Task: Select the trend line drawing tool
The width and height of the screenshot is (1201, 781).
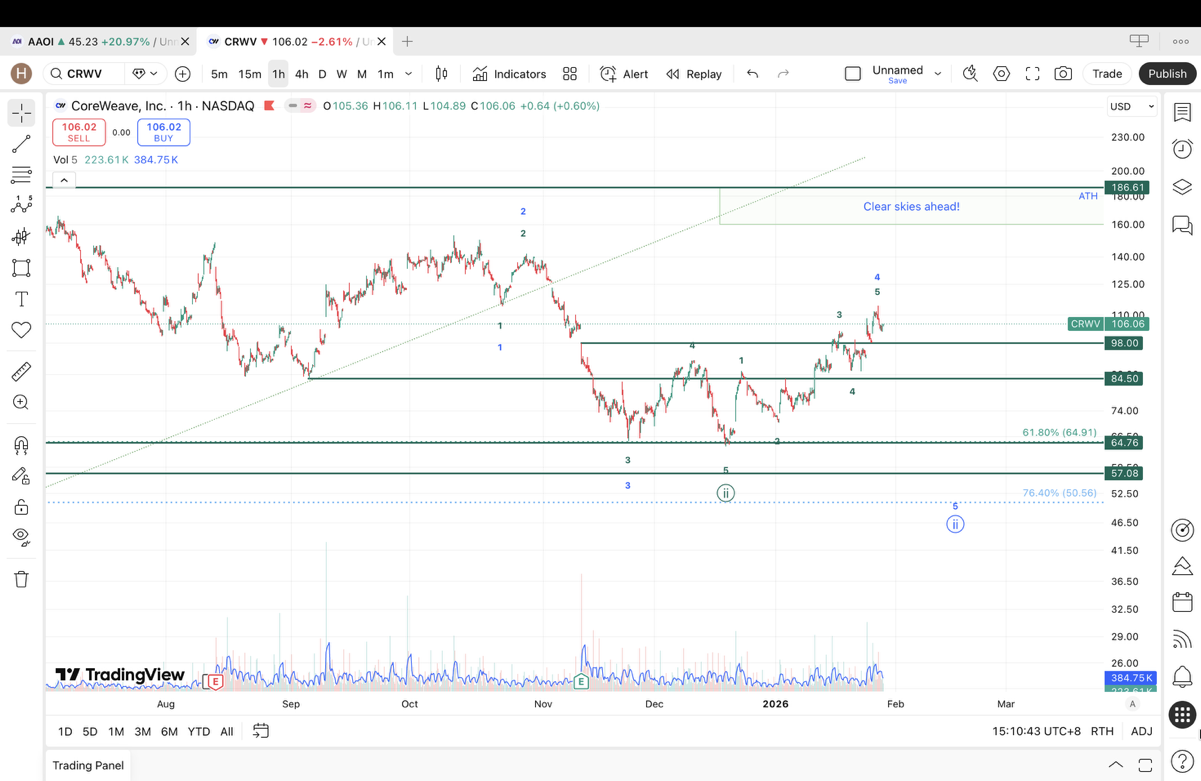Action: tap(21, 145)
